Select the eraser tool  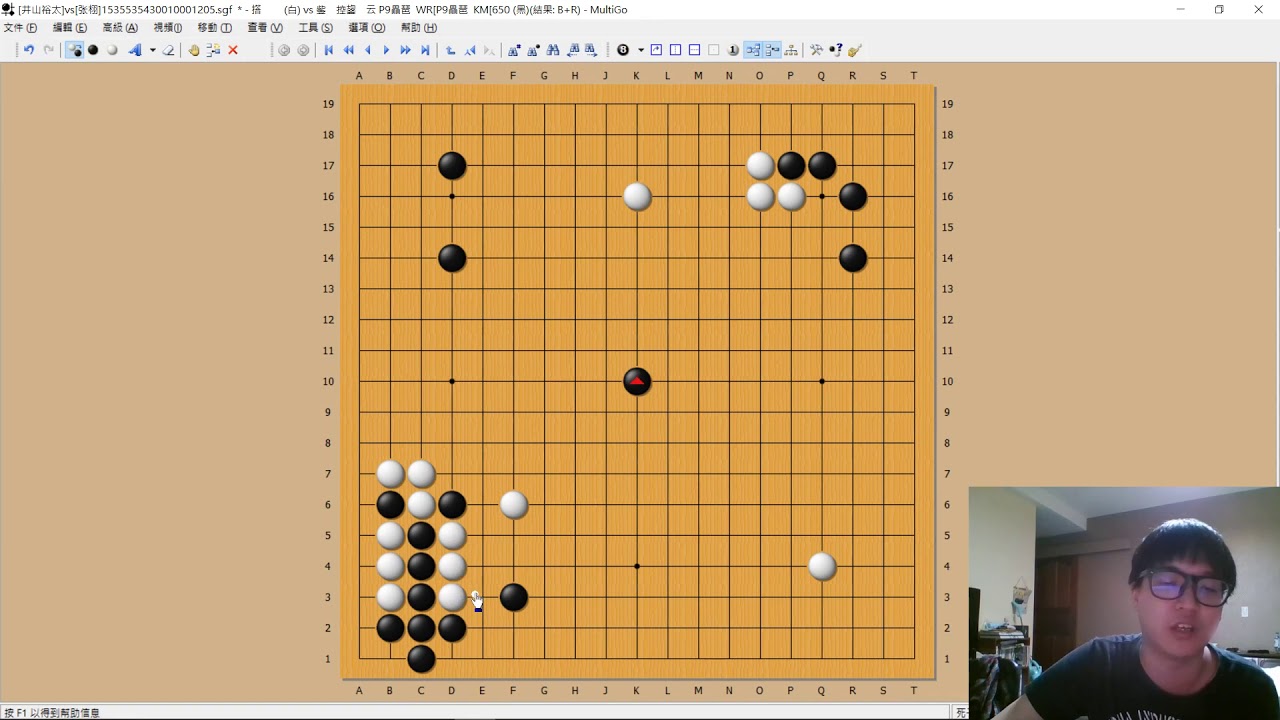point(168,50)
